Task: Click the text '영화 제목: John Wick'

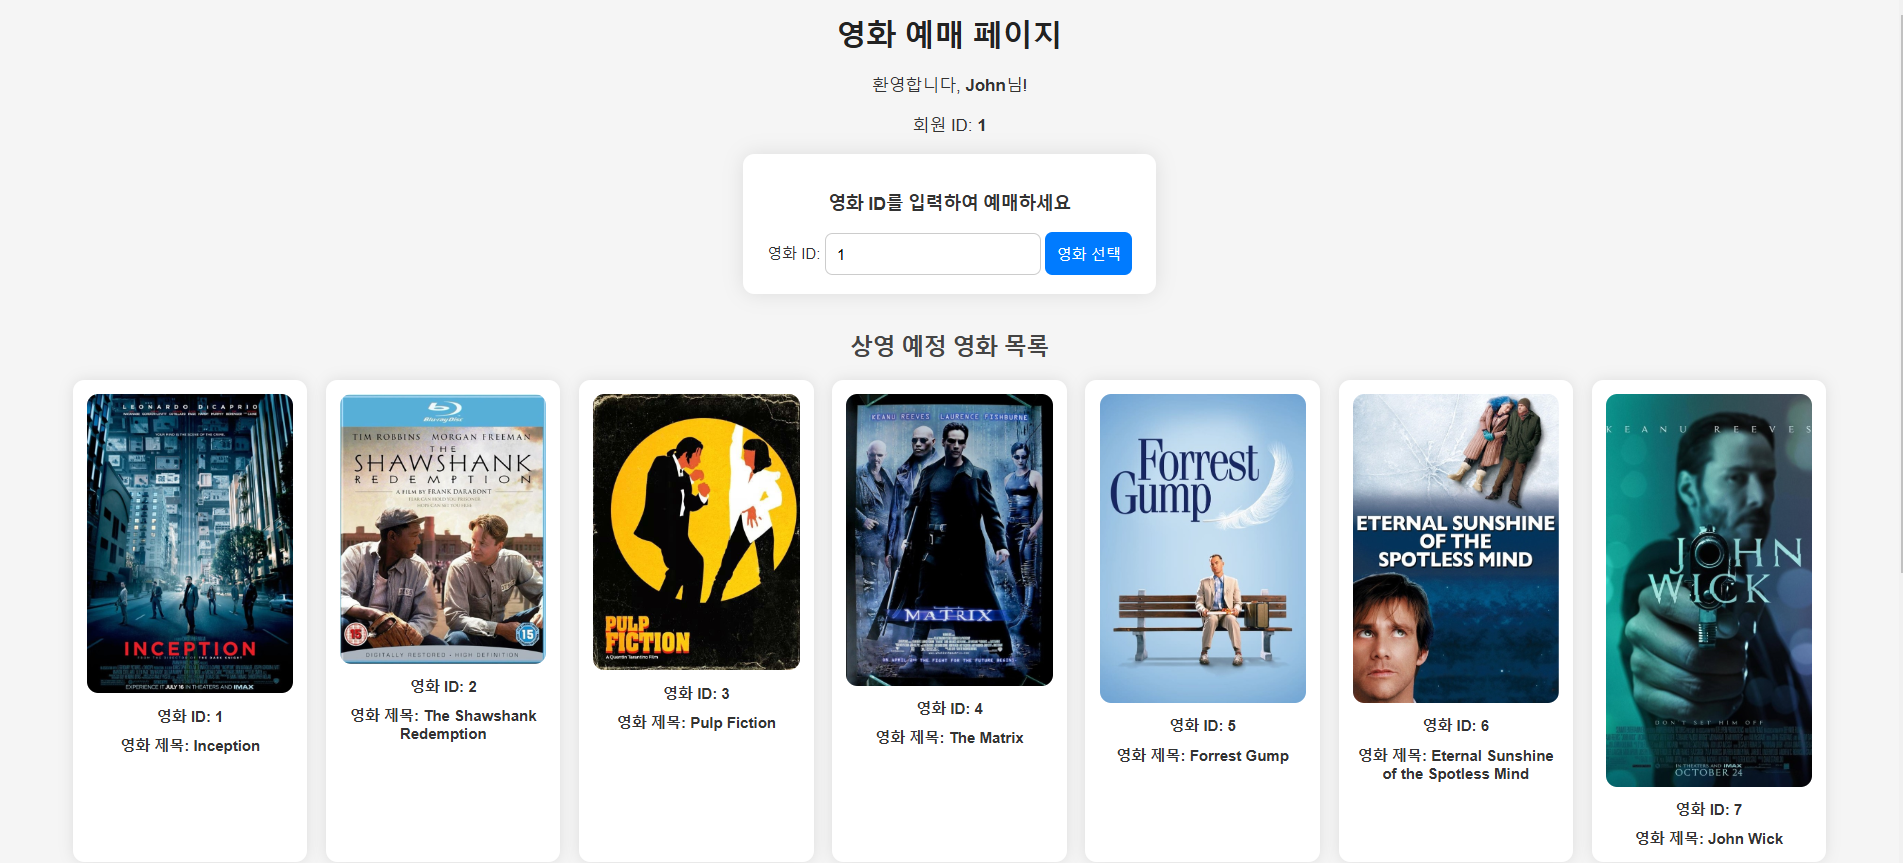Action: [1709, 839]
